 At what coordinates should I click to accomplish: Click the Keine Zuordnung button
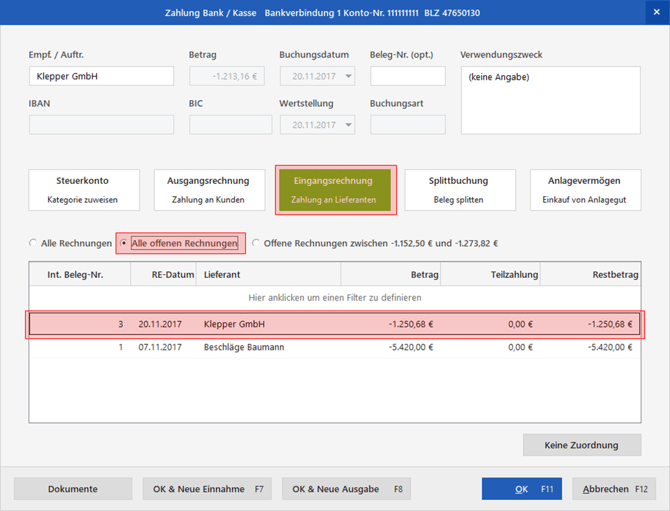coord(582,444)
